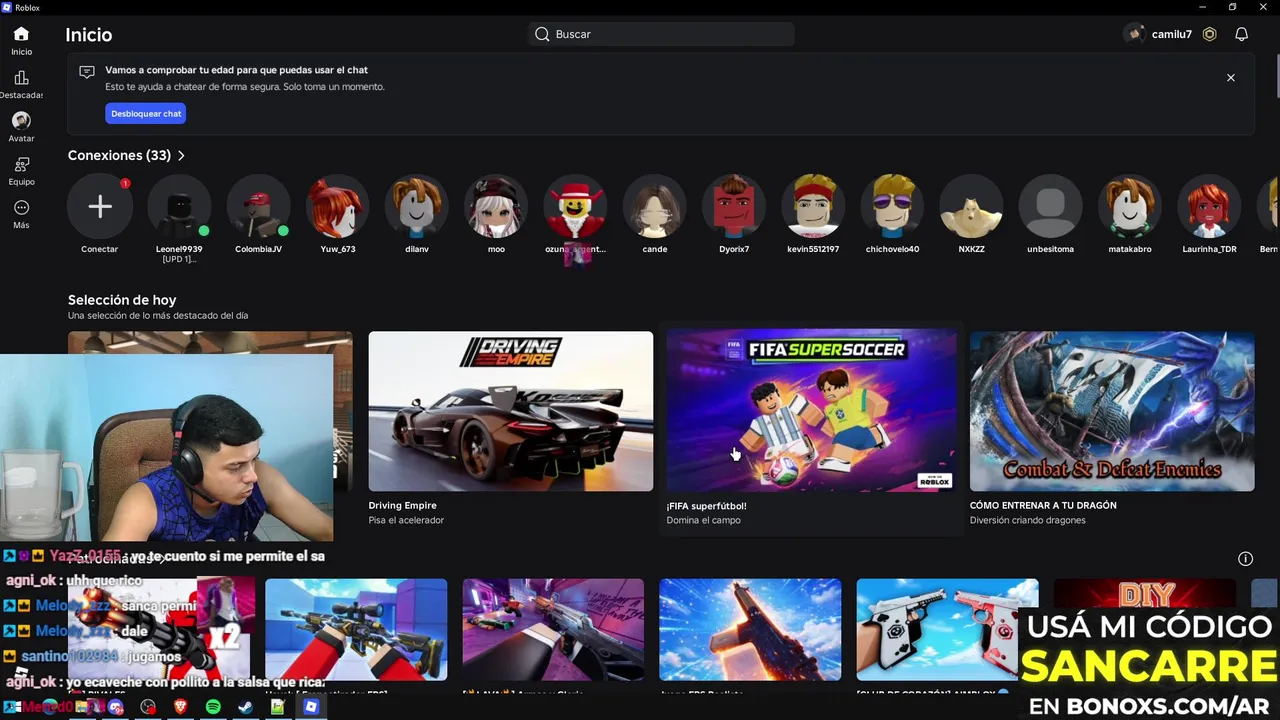Open camilu7 profile avatar

[x=1135, y=34]
